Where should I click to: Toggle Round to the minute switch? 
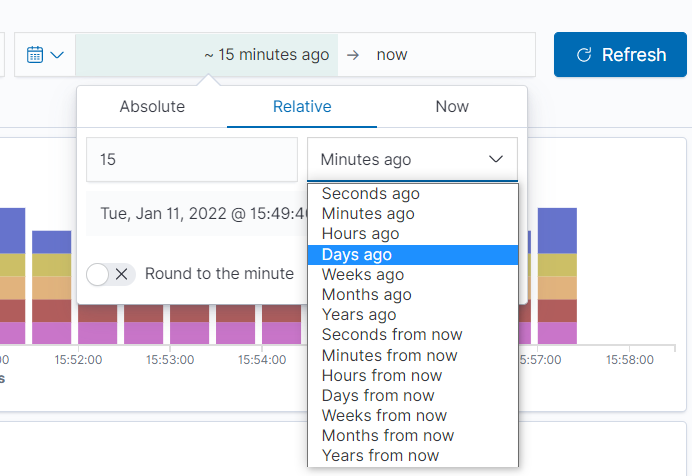click(x=111, y=274)
